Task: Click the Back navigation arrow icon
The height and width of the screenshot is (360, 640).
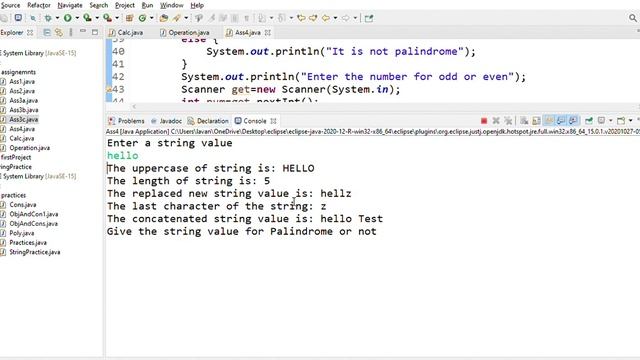Action: pos(326,18)
